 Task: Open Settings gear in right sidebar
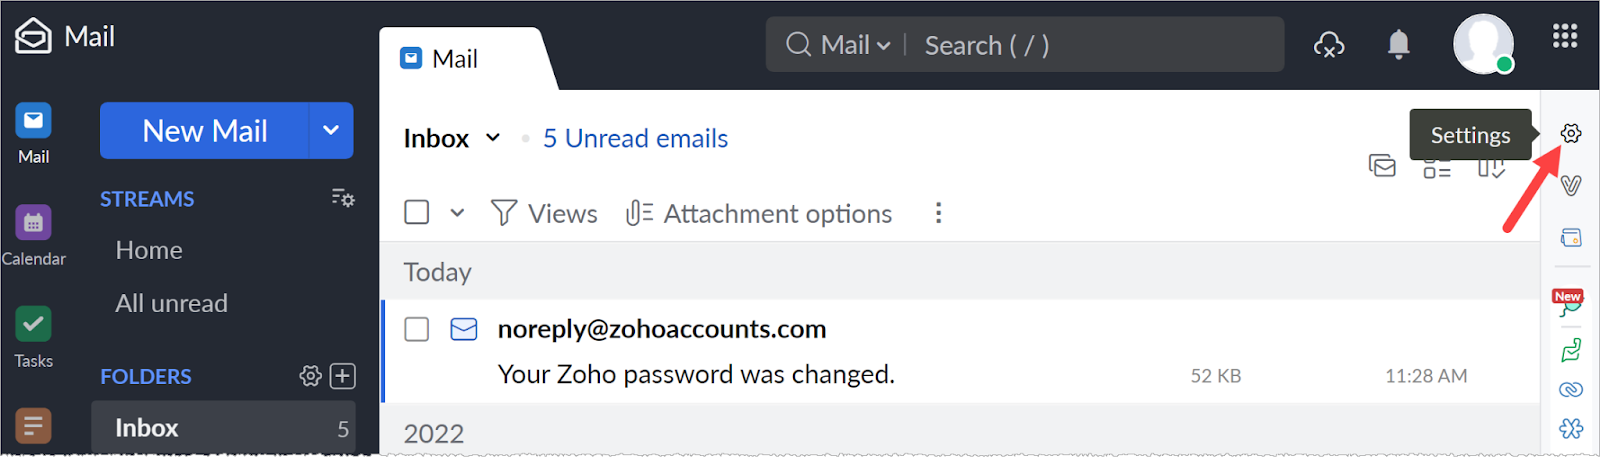[1571, 134]
